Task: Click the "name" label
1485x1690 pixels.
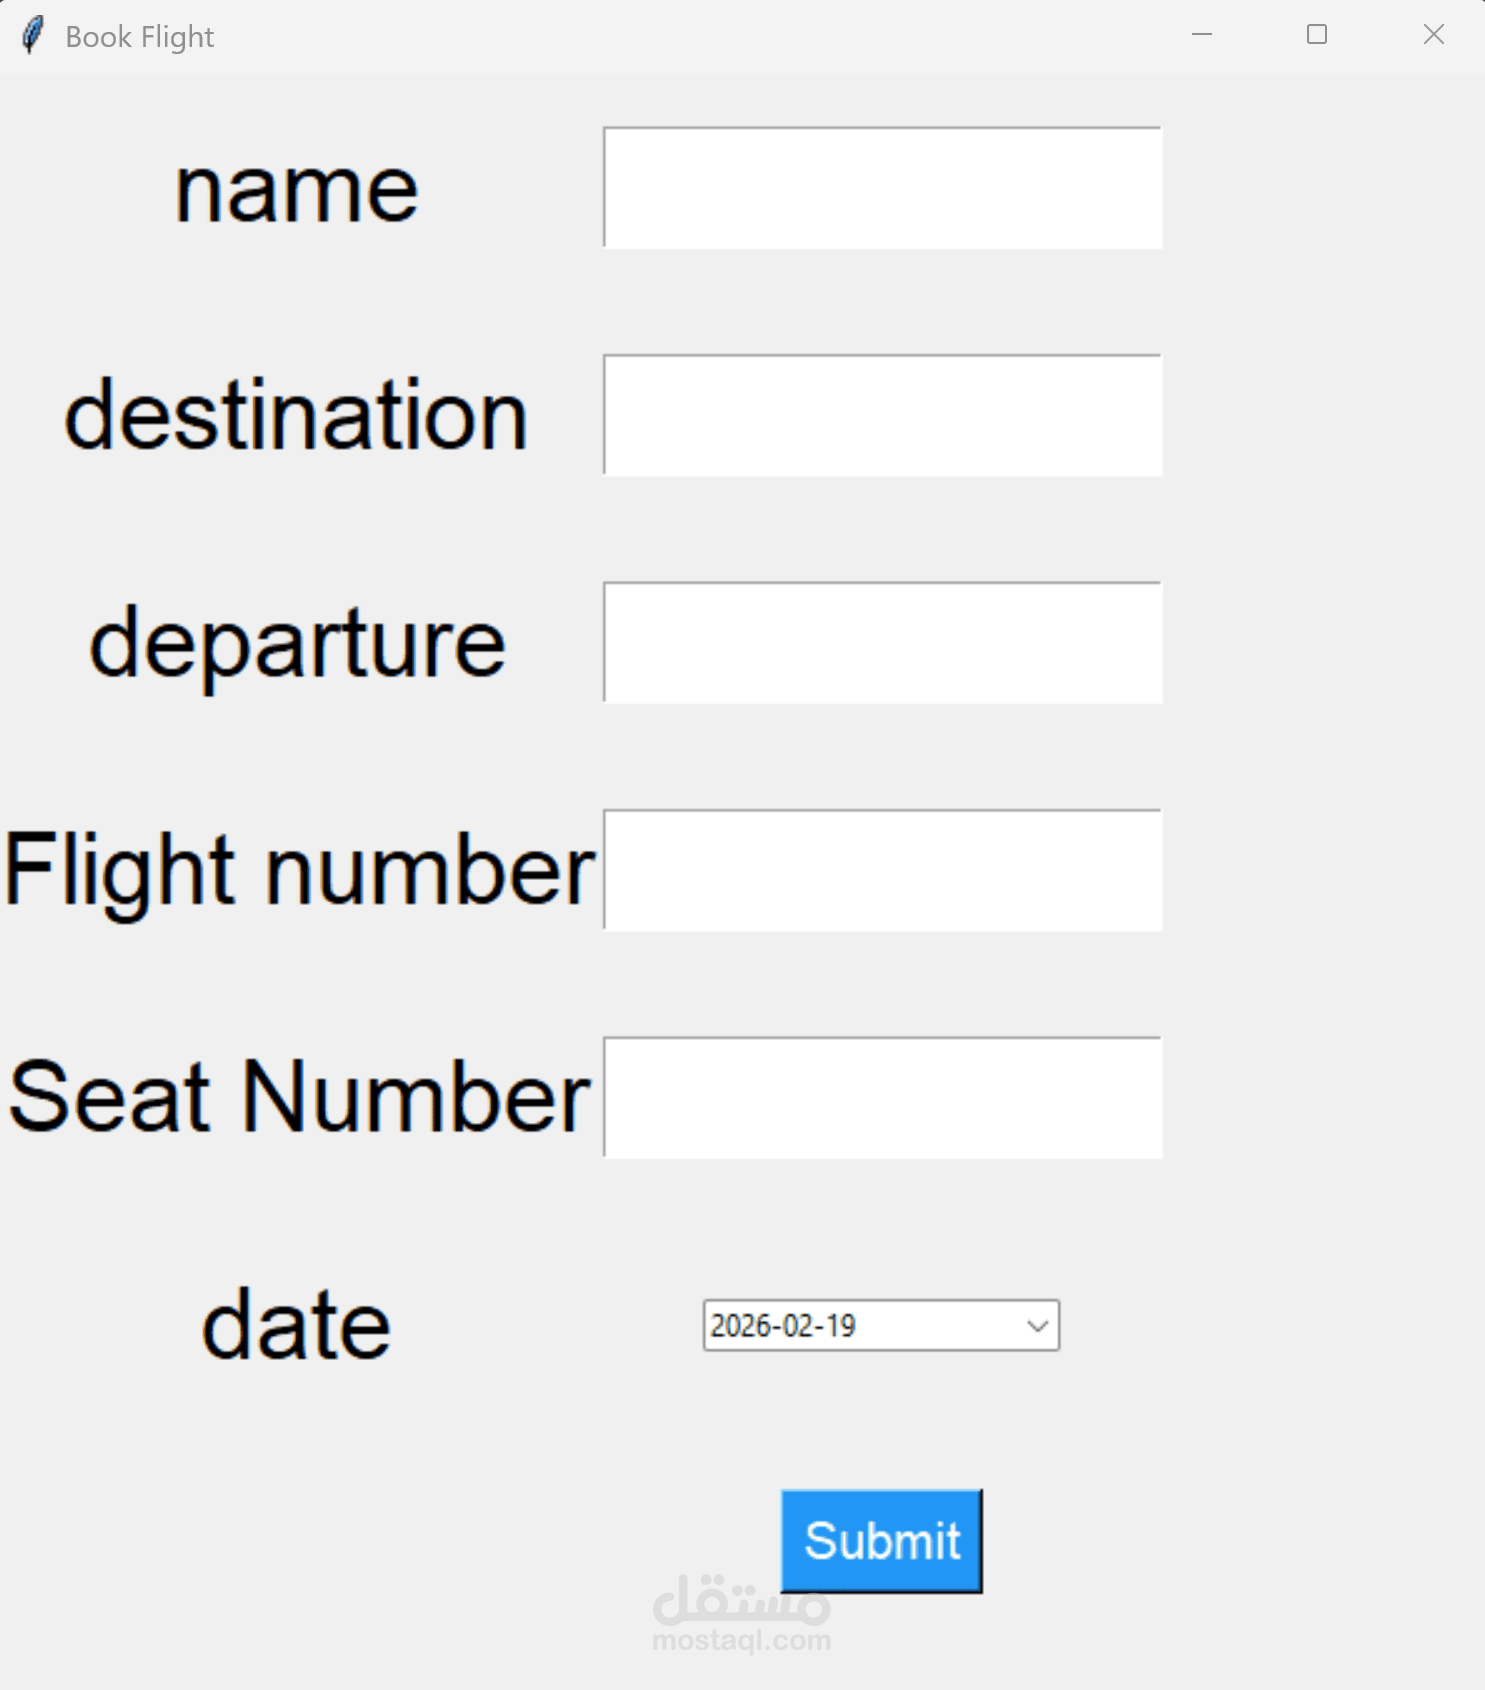Action: pyautogui.click(x=296, y=190)
